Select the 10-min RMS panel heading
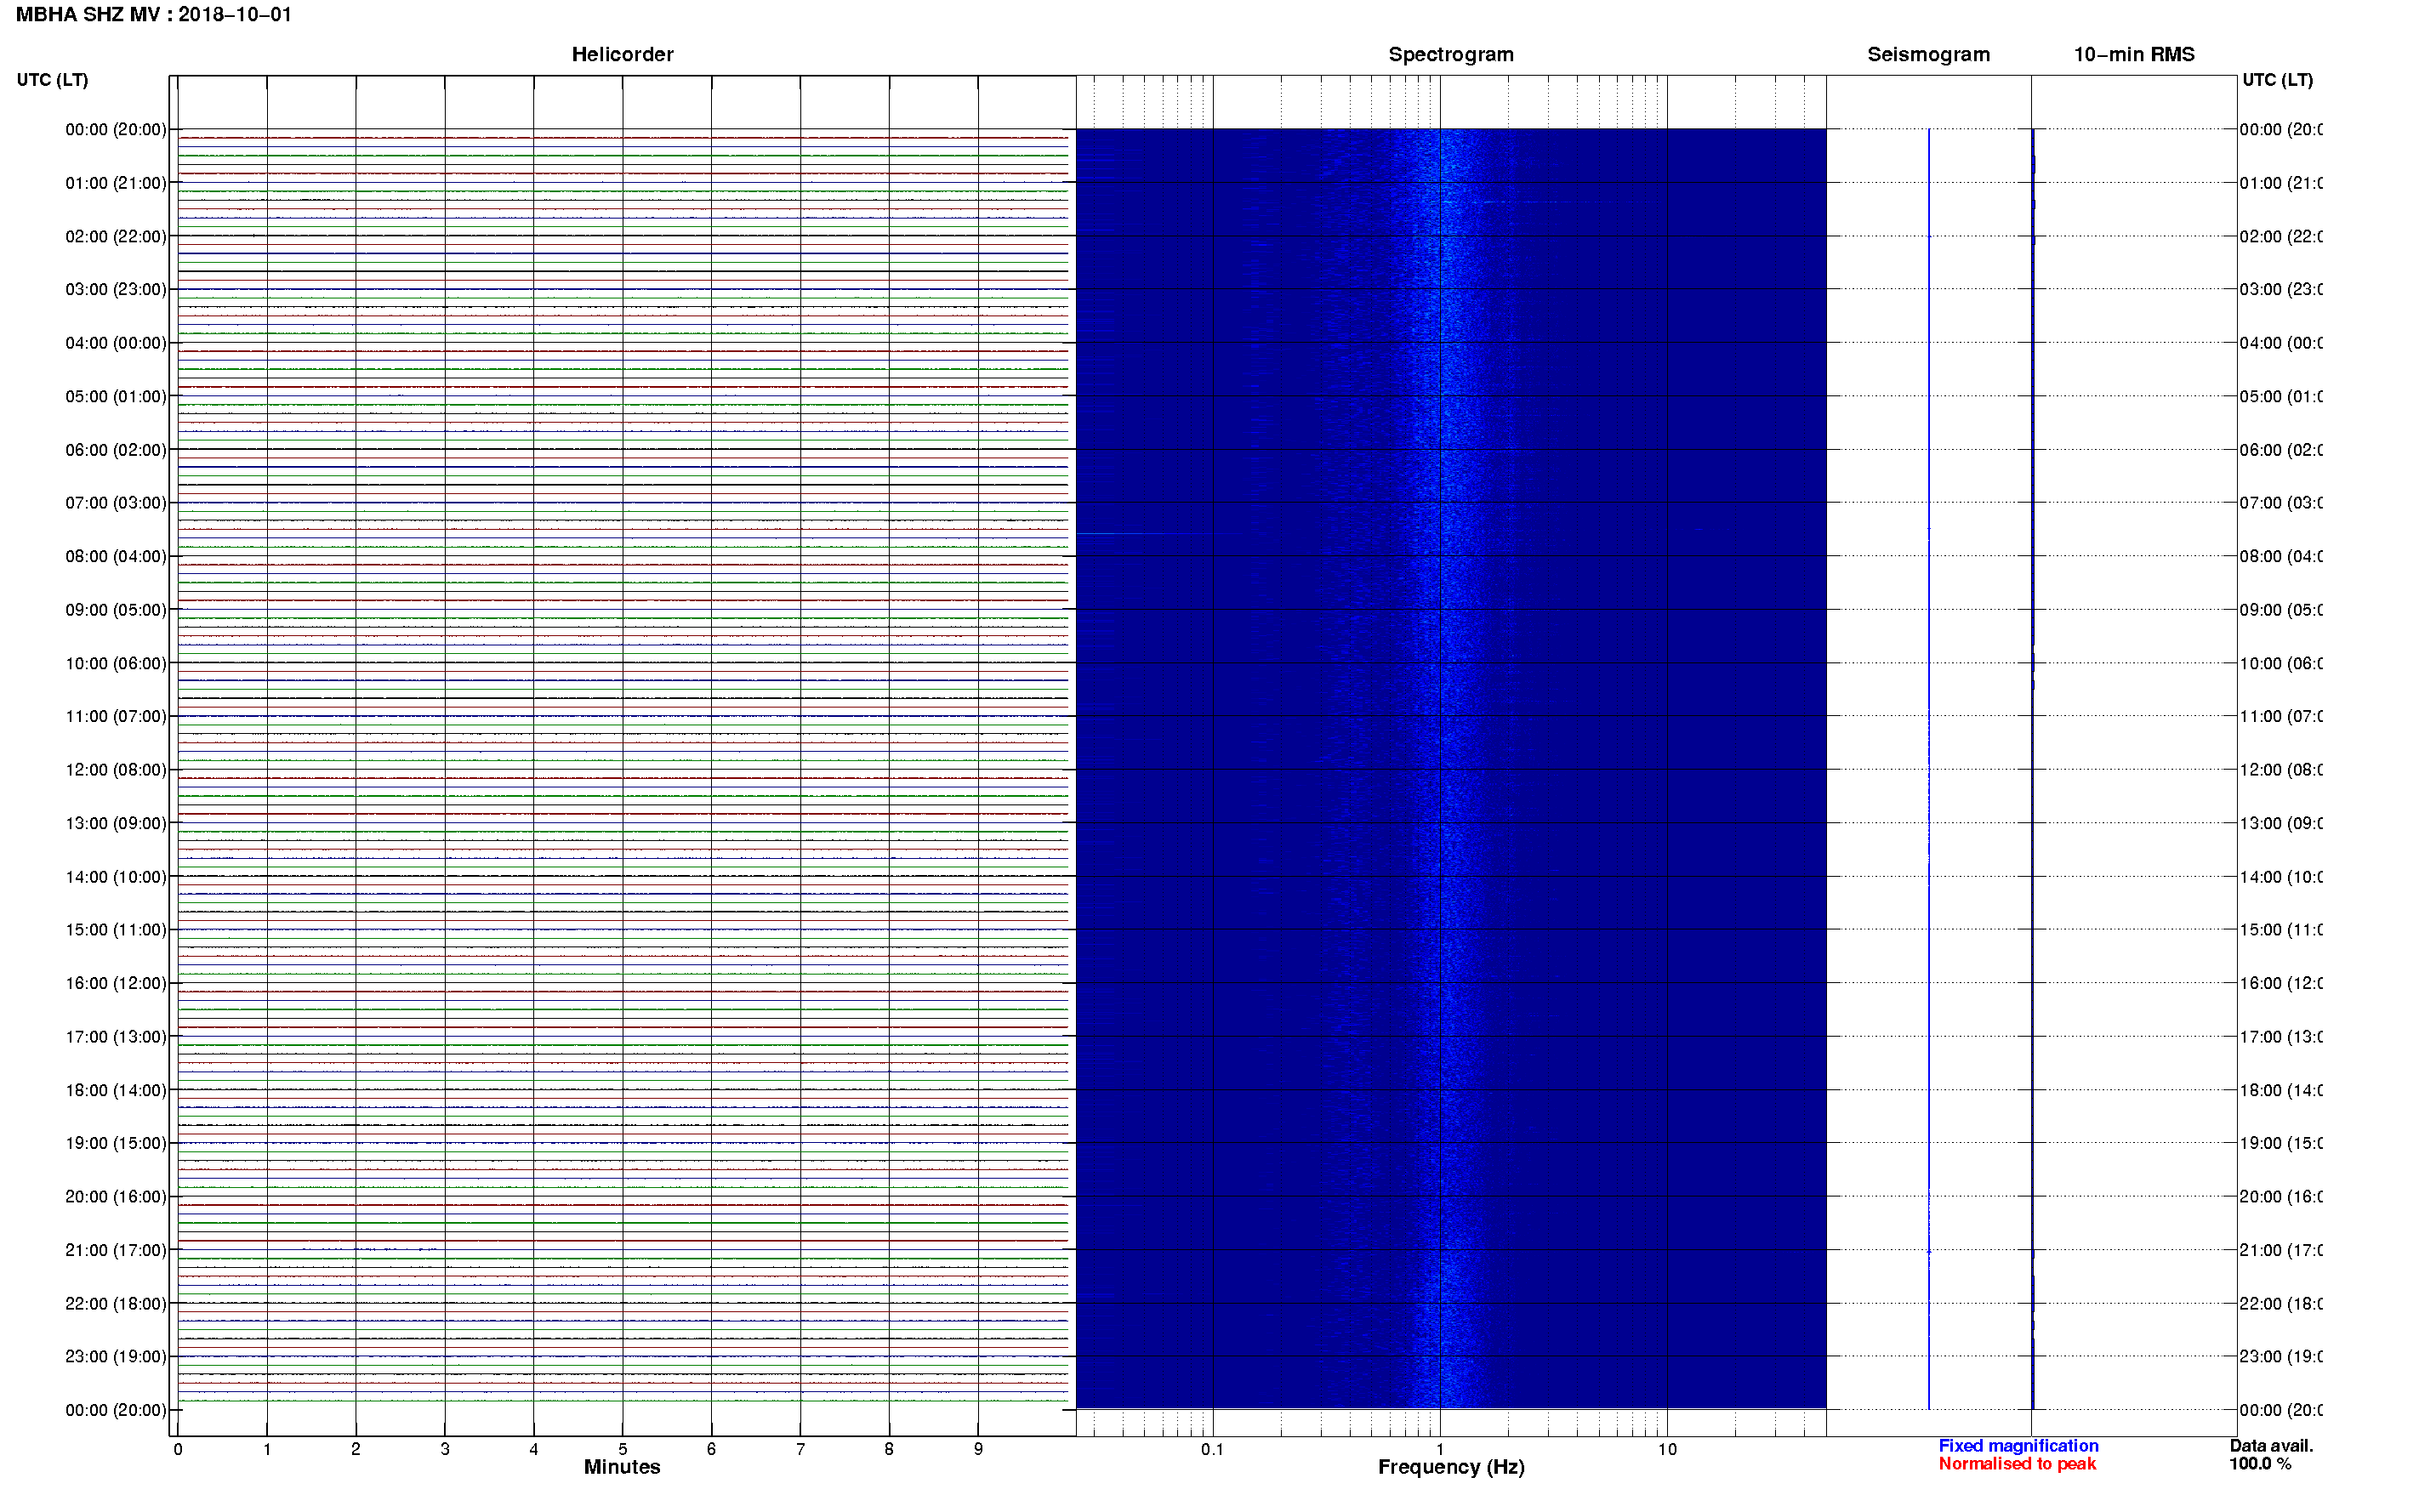The height and width of the screenshot is (1512, 2419). (2133, 55)
